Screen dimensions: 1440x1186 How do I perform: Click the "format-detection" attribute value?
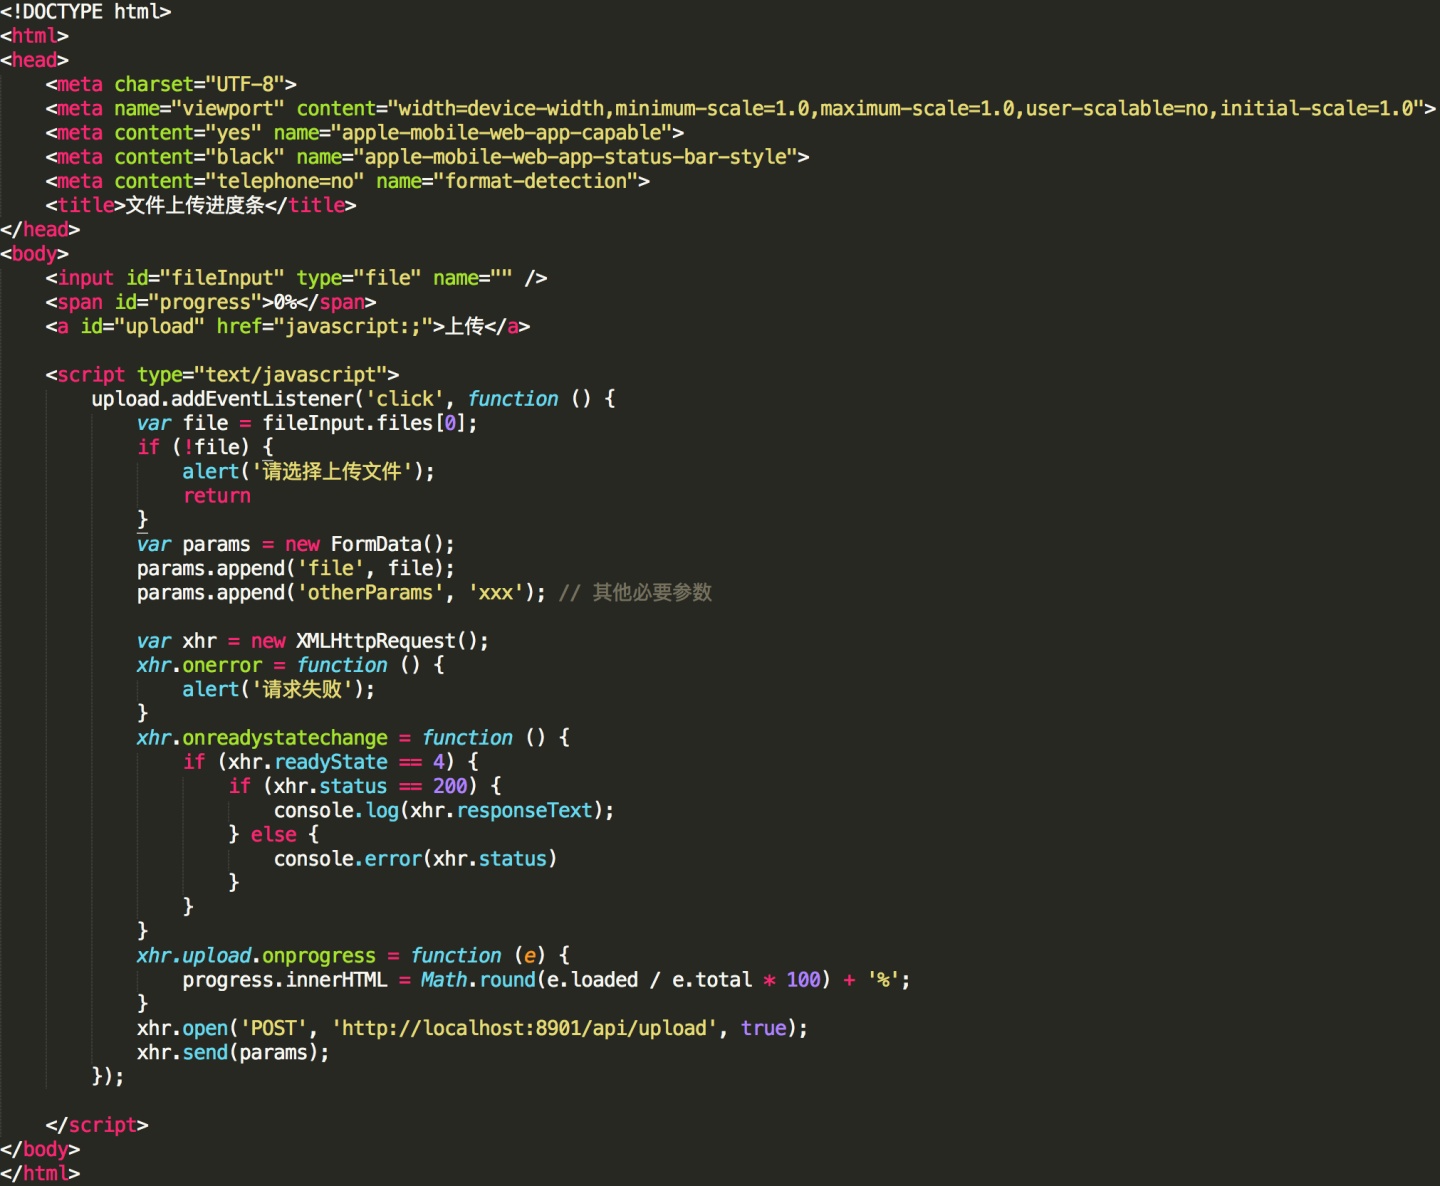point(536,181)
